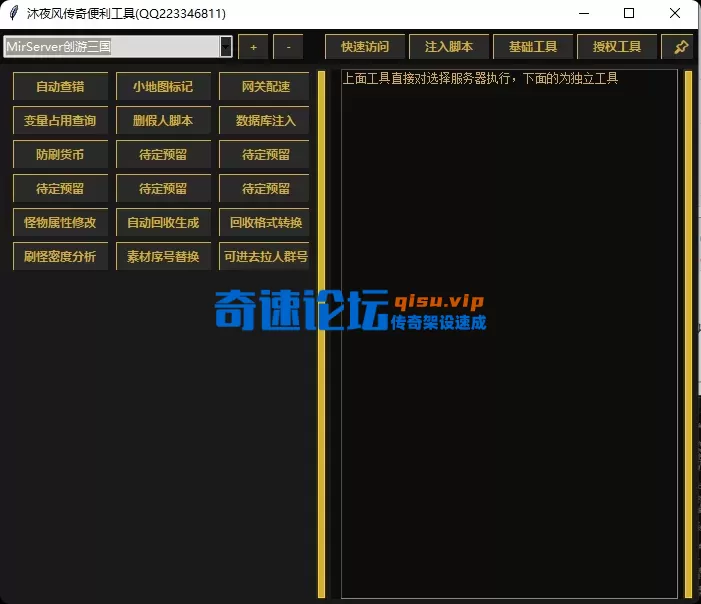Click 可进去拉人群号 button
The image size is (701, 604).
pos(264,256)
